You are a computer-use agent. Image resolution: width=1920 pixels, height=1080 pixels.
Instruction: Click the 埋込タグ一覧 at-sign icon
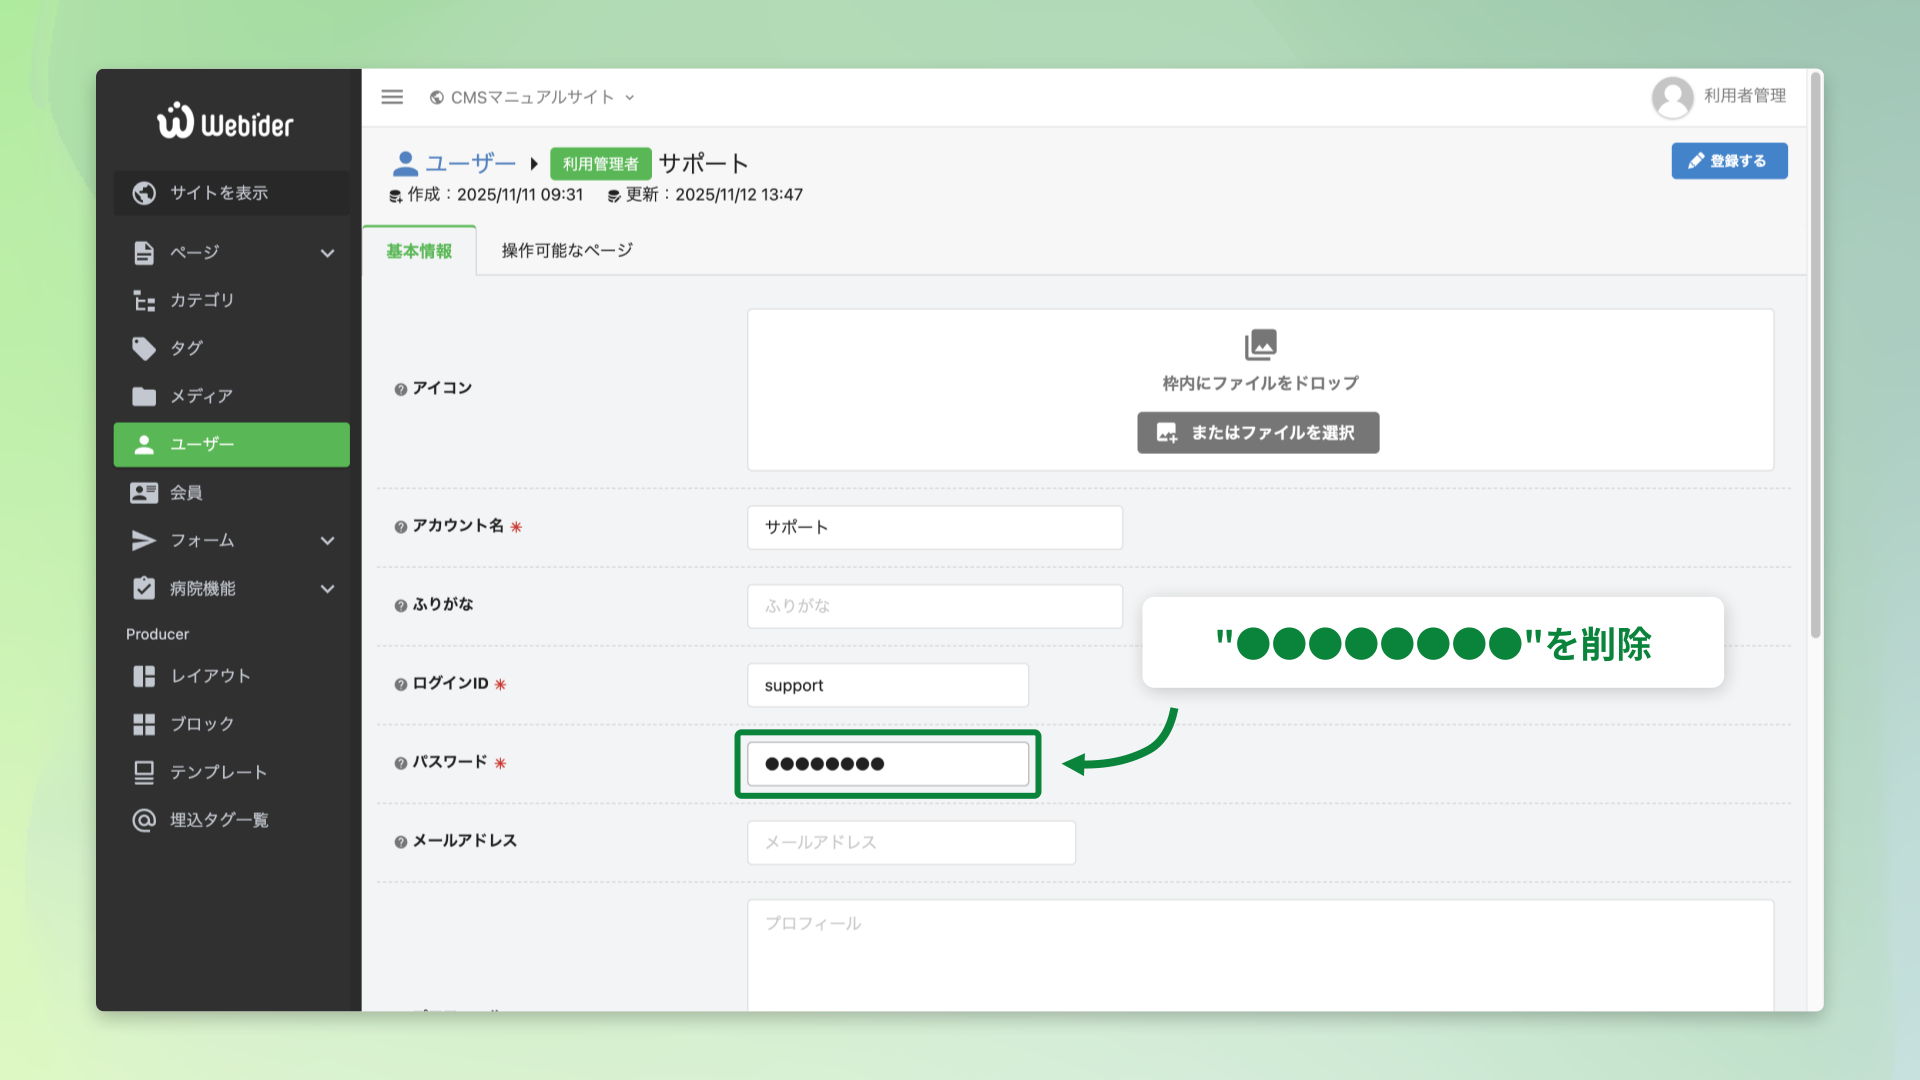(144, 821)
